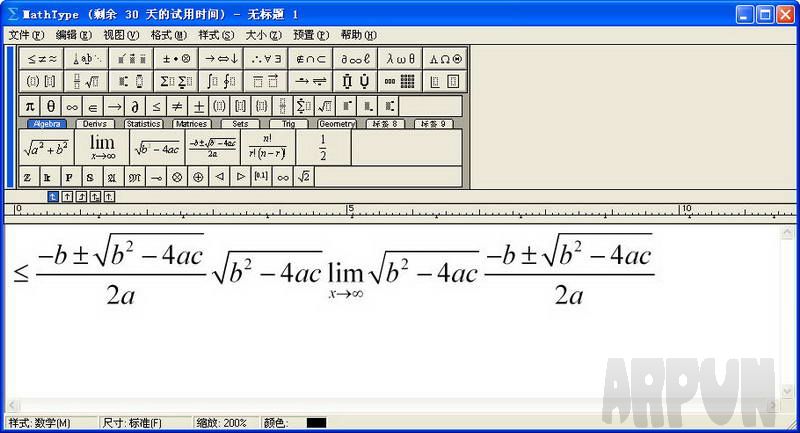This screenshot has width=800, height=433.
Task: Insert the one-half fraction expression
Action: (323, 147)
